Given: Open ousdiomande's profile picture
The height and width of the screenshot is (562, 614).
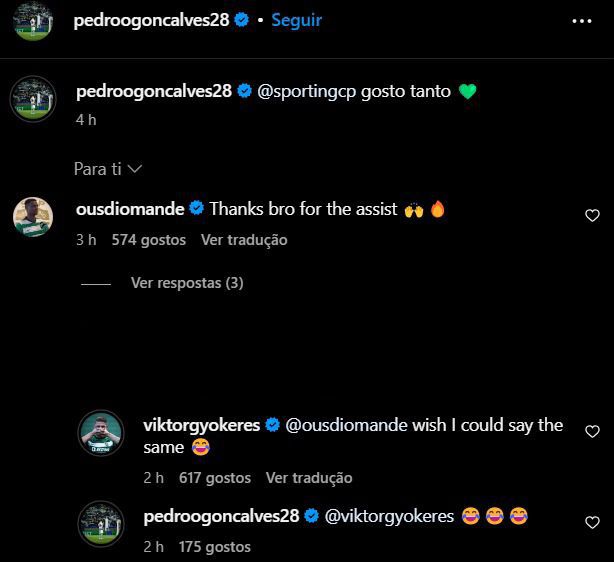Looking at the screenshot, I should coord(32,216).
